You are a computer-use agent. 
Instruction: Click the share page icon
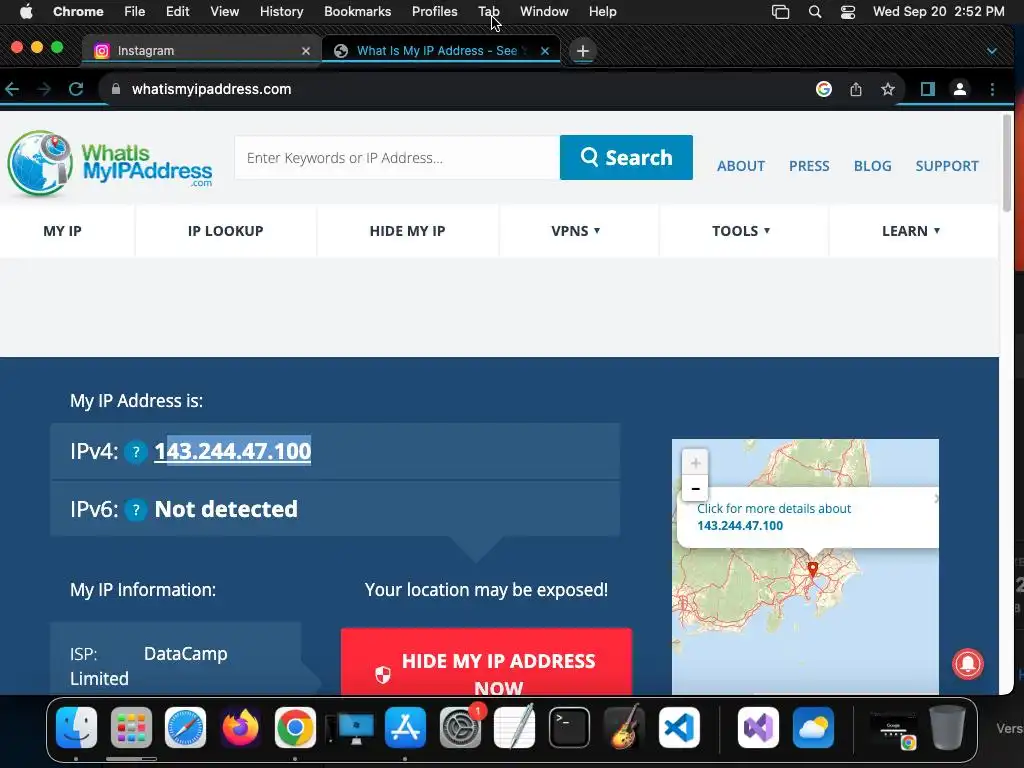856,89
